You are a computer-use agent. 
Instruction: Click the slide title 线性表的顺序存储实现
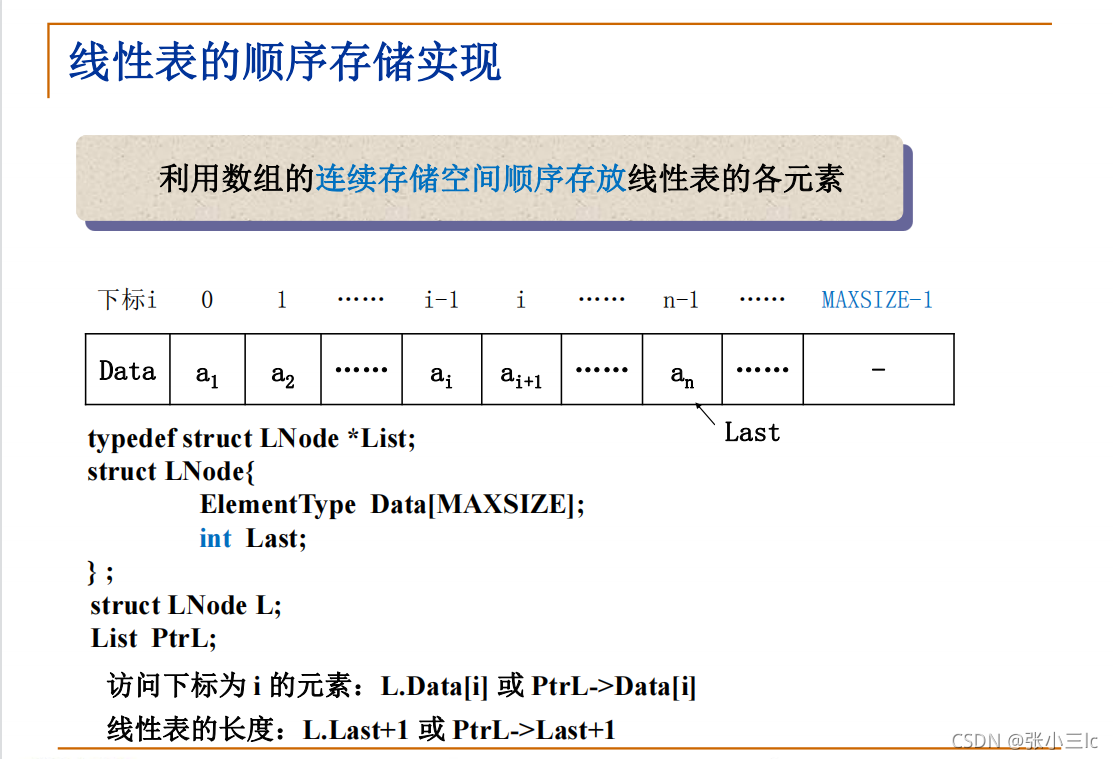tap(285, 62)
